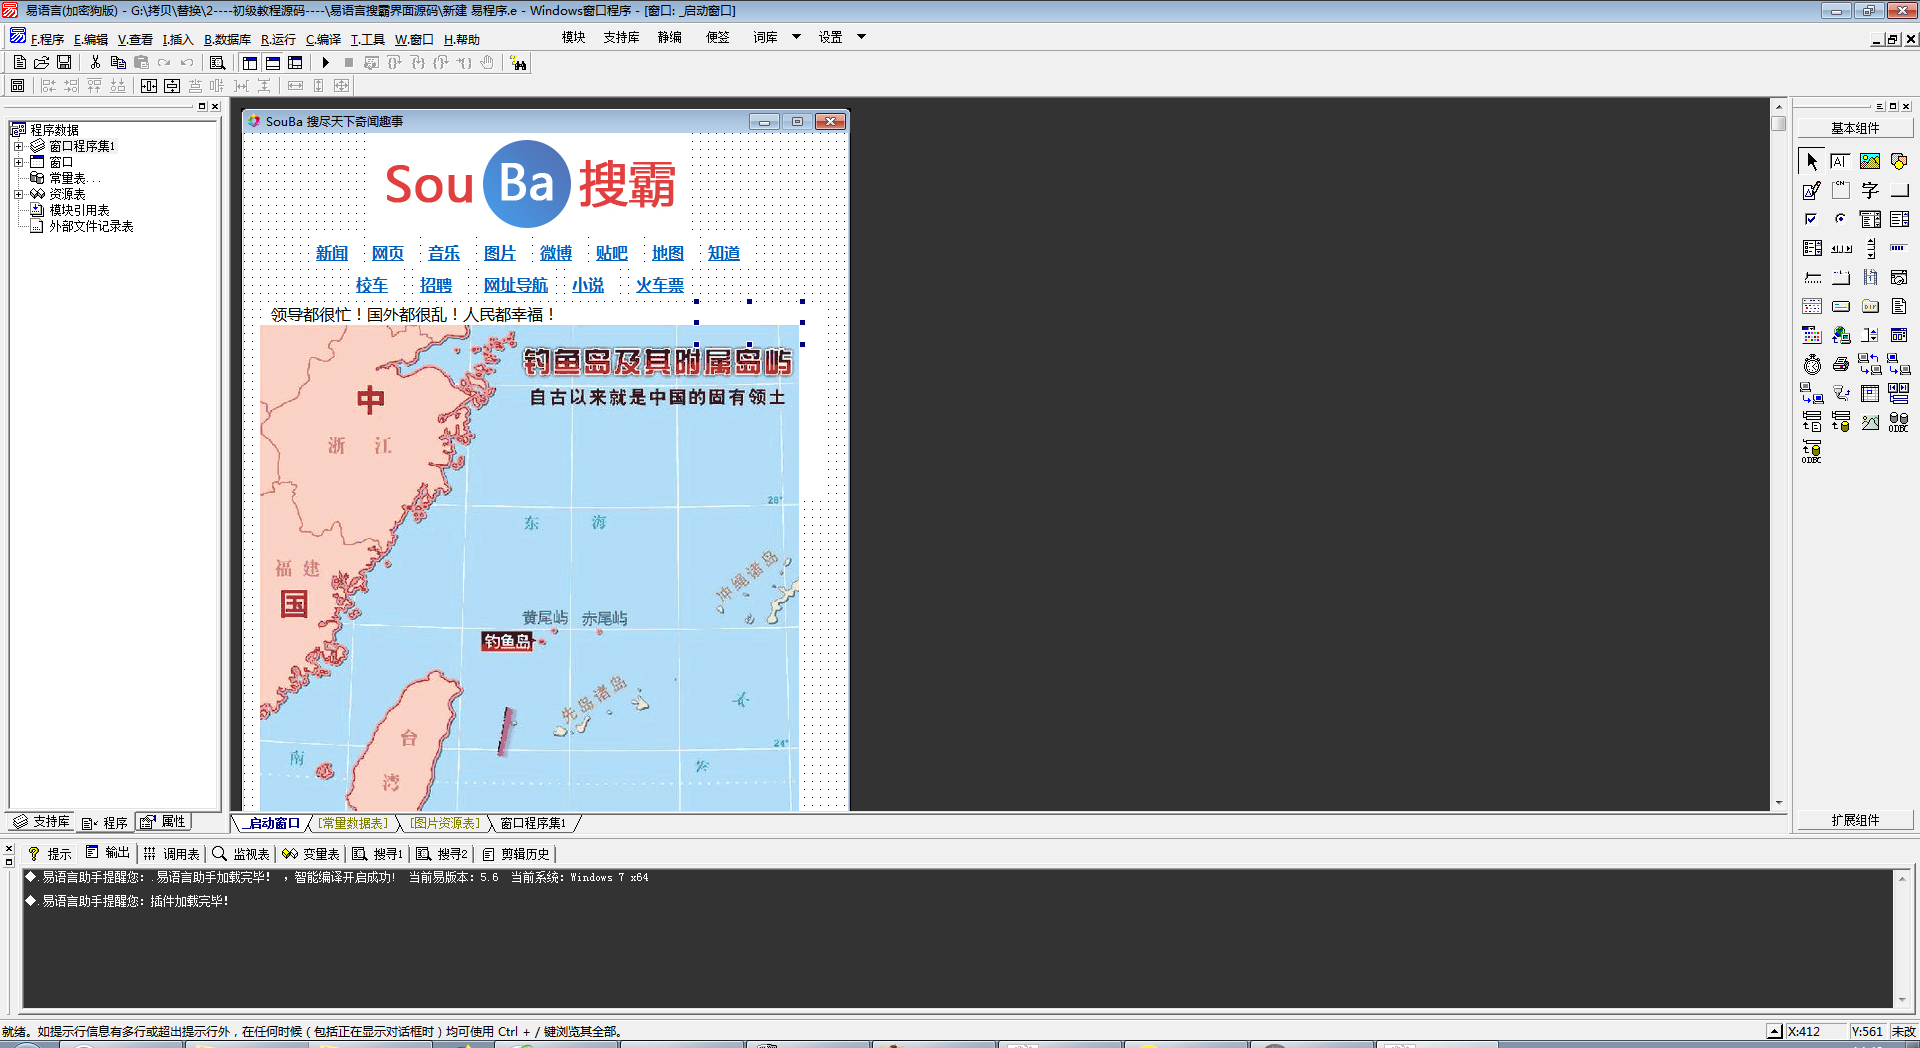Open the 变量表 output tab
1920x1048 pixels.
coord(311,854)
